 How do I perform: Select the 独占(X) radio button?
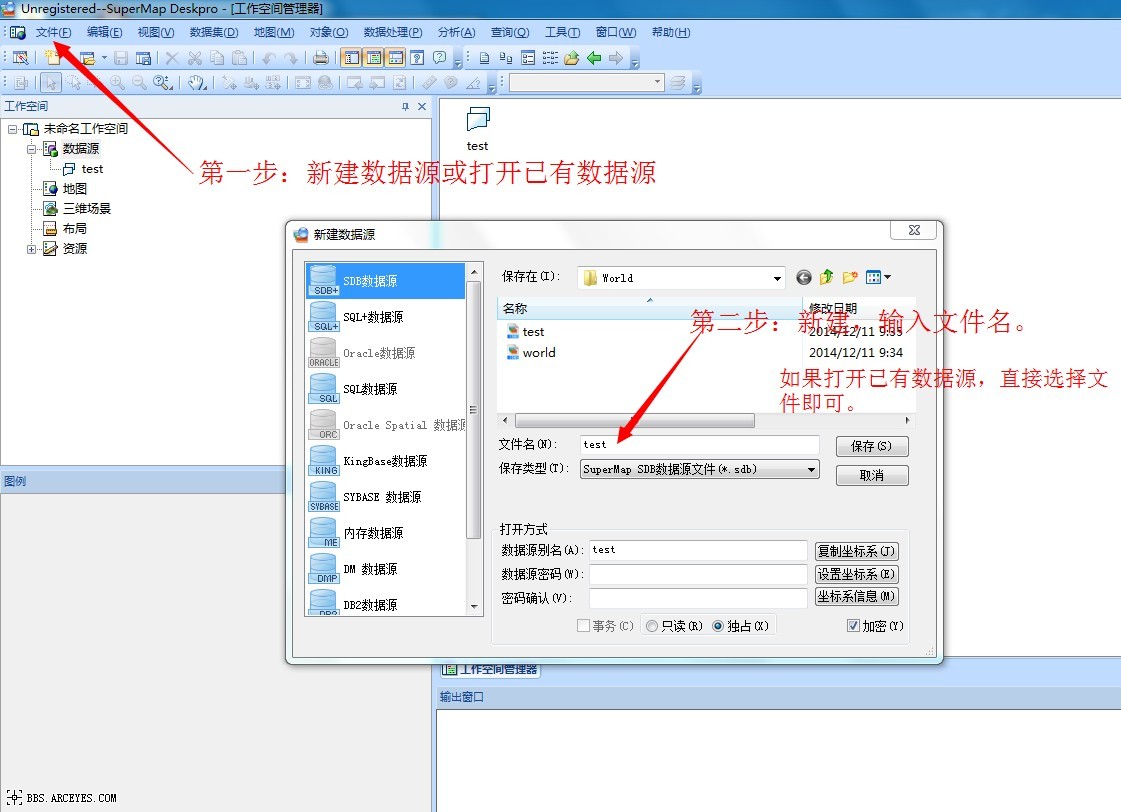[x=718, y=625]
